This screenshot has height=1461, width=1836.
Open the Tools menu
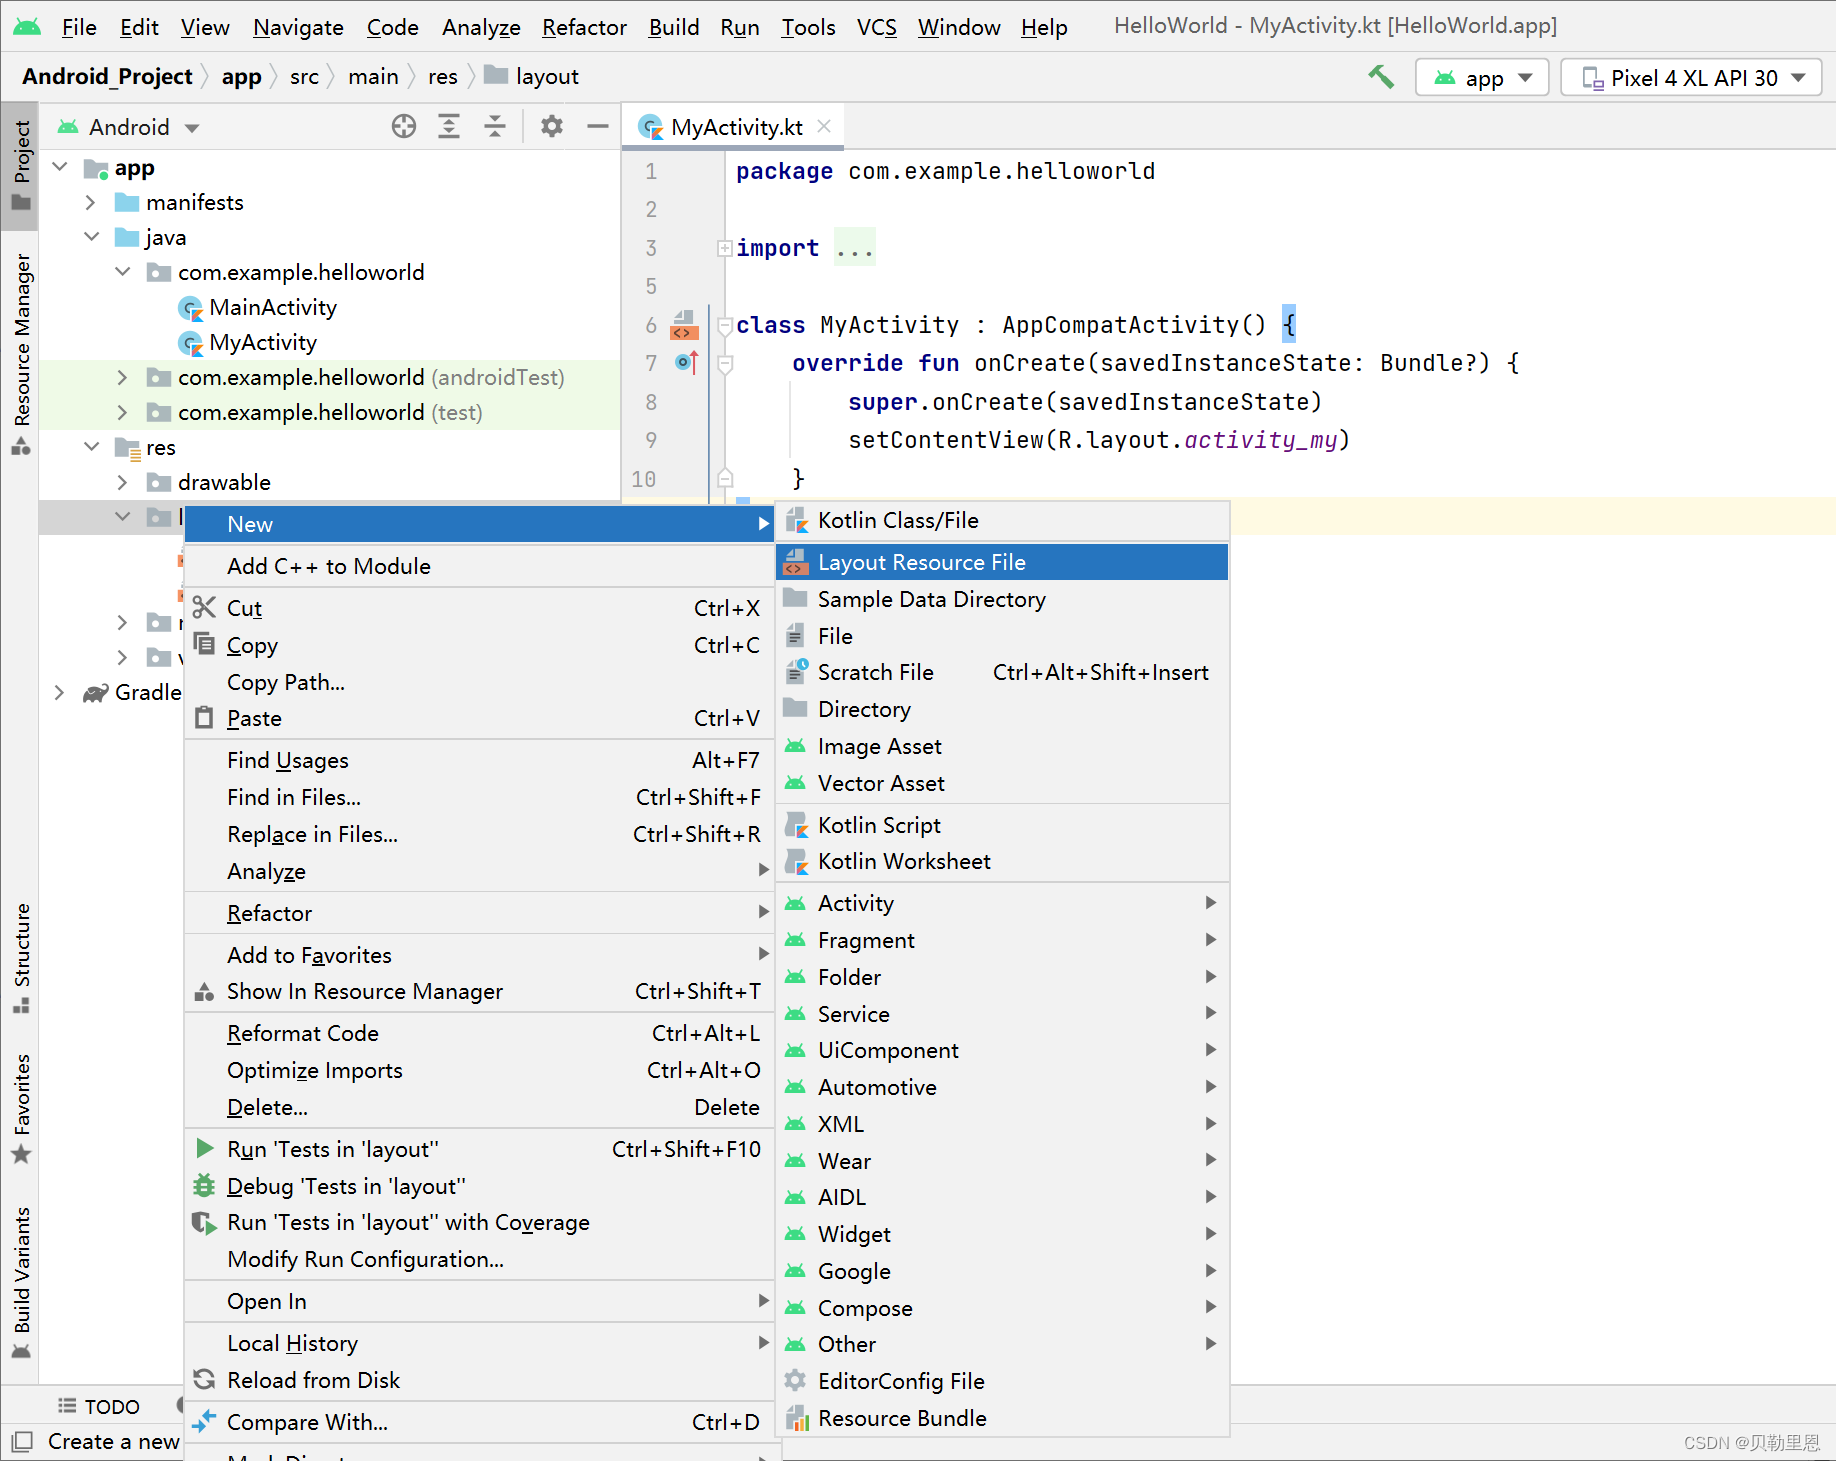coord(808,27)
